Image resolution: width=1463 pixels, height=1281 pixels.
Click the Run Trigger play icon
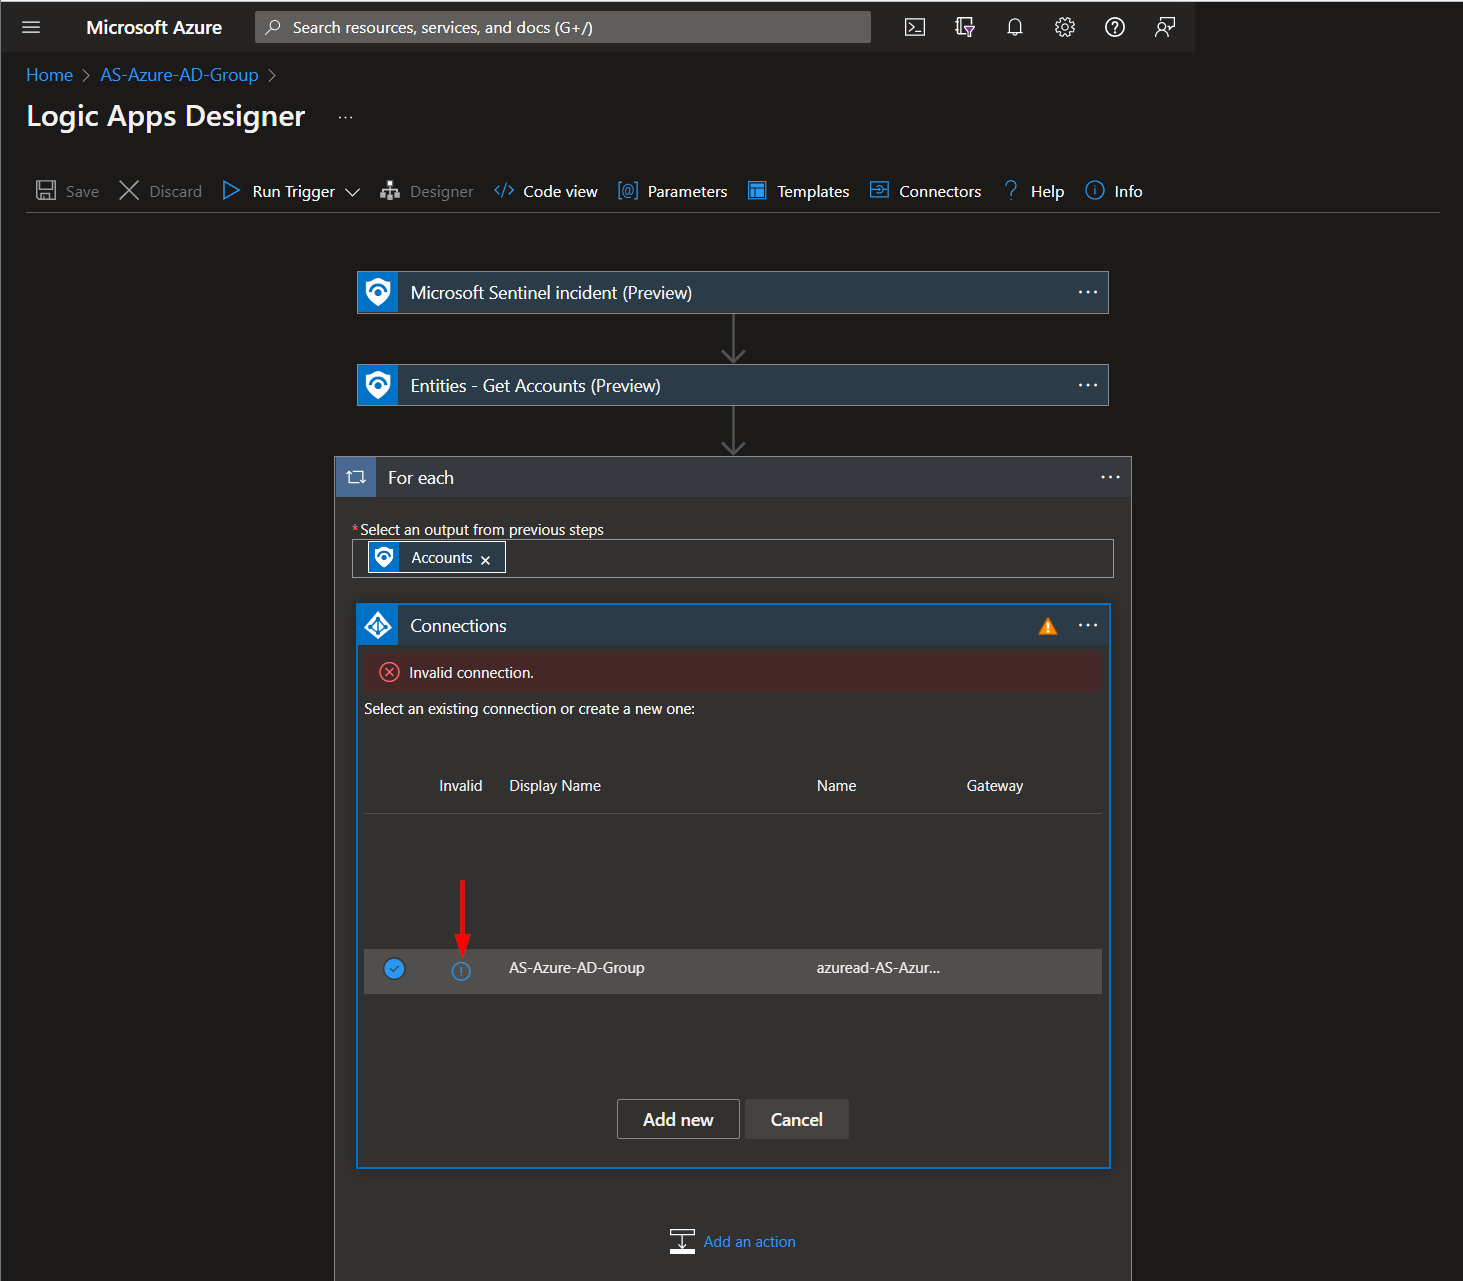[231, 190]
